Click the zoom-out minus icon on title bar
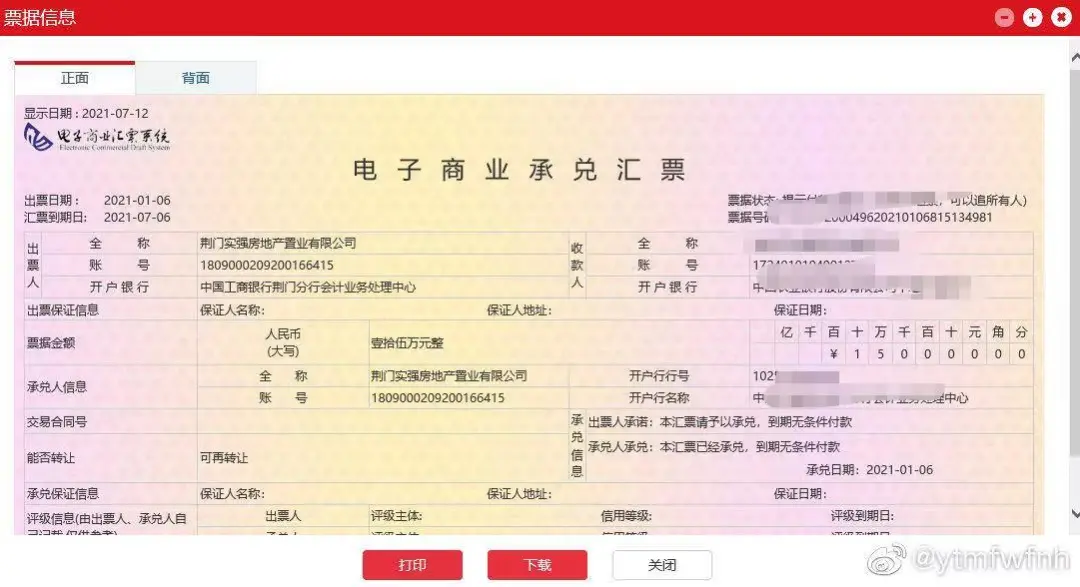 (1003, 17)
